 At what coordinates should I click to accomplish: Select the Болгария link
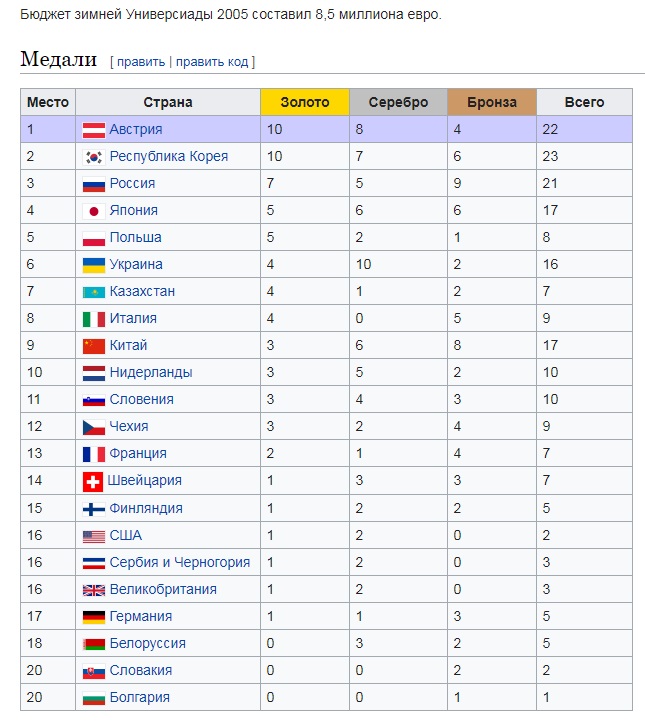click(139, 698)
